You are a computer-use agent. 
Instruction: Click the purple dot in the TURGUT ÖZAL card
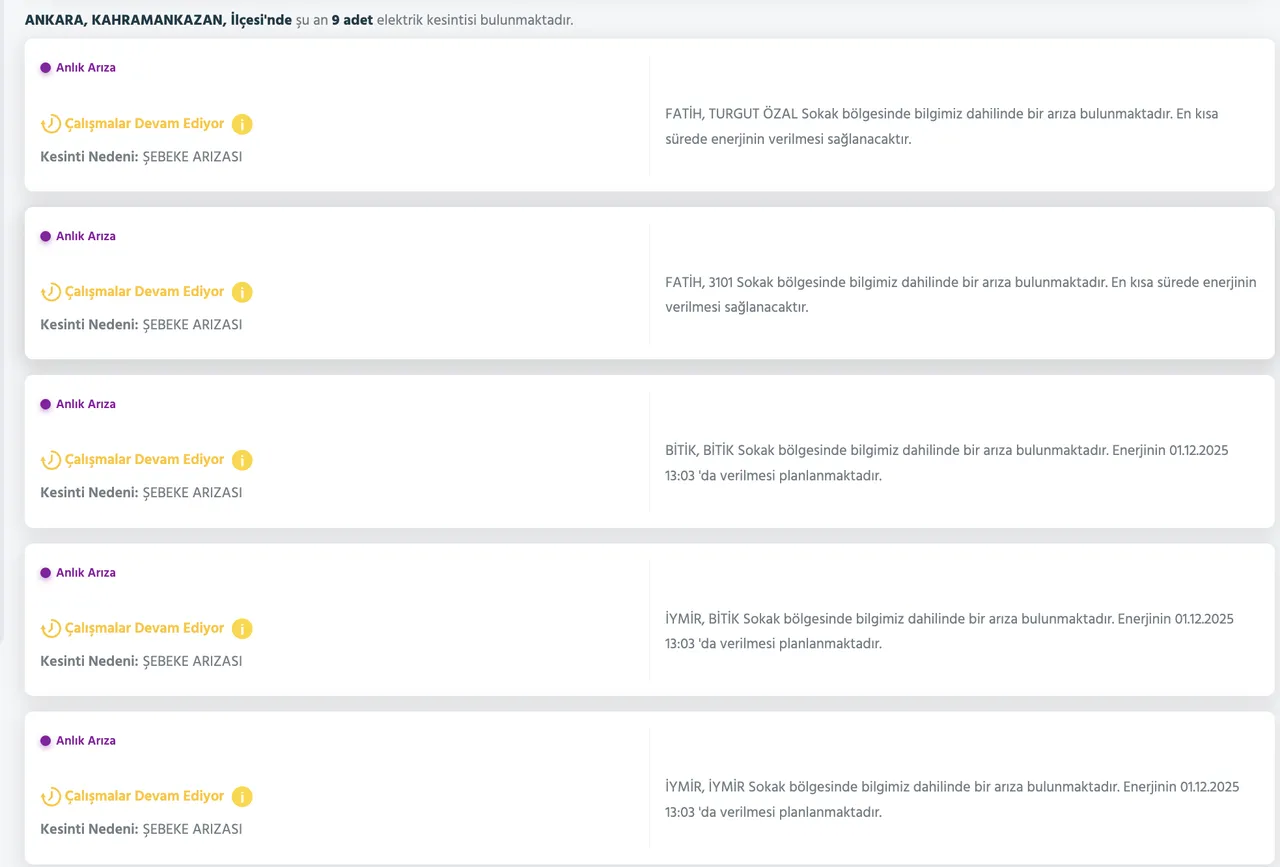click(x=45, y=68)
